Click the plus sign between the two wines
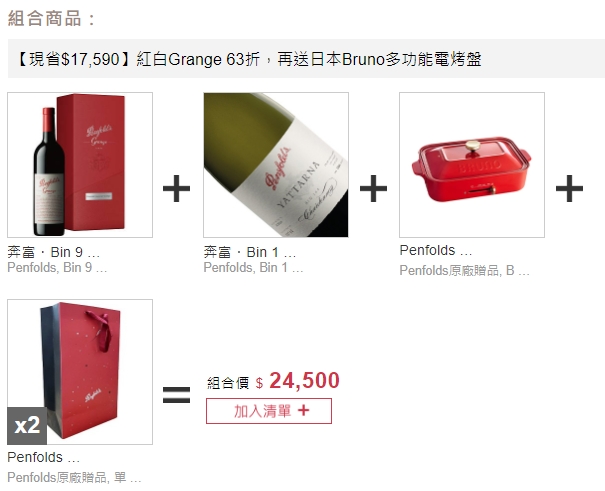The height and width of the screenshot is (491, 605). (177, 188)
